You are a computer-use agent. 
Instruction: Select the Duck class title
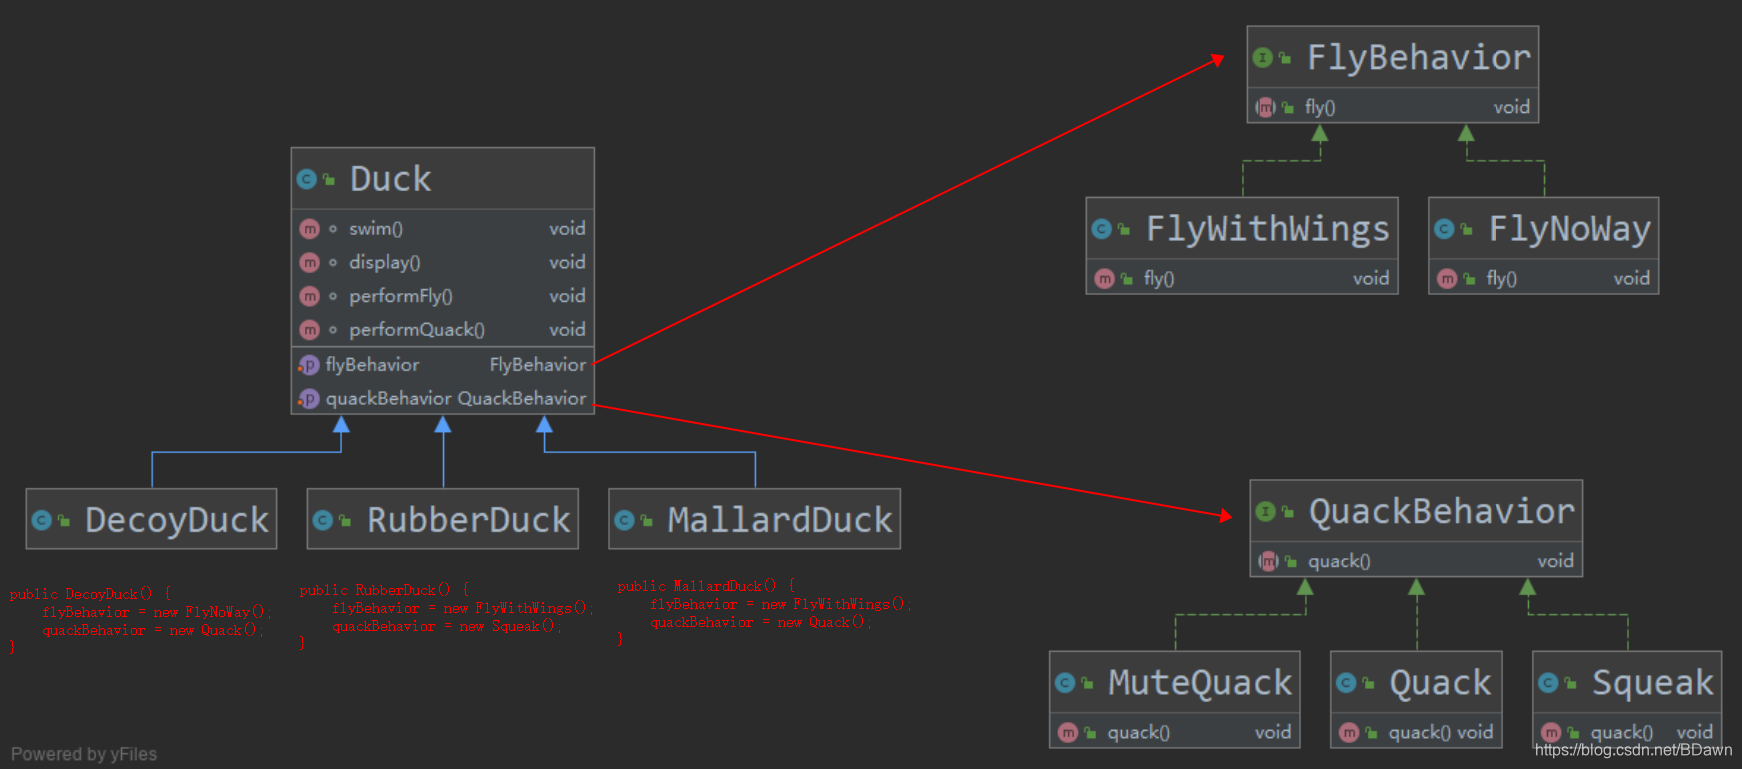tap(391, 180)
